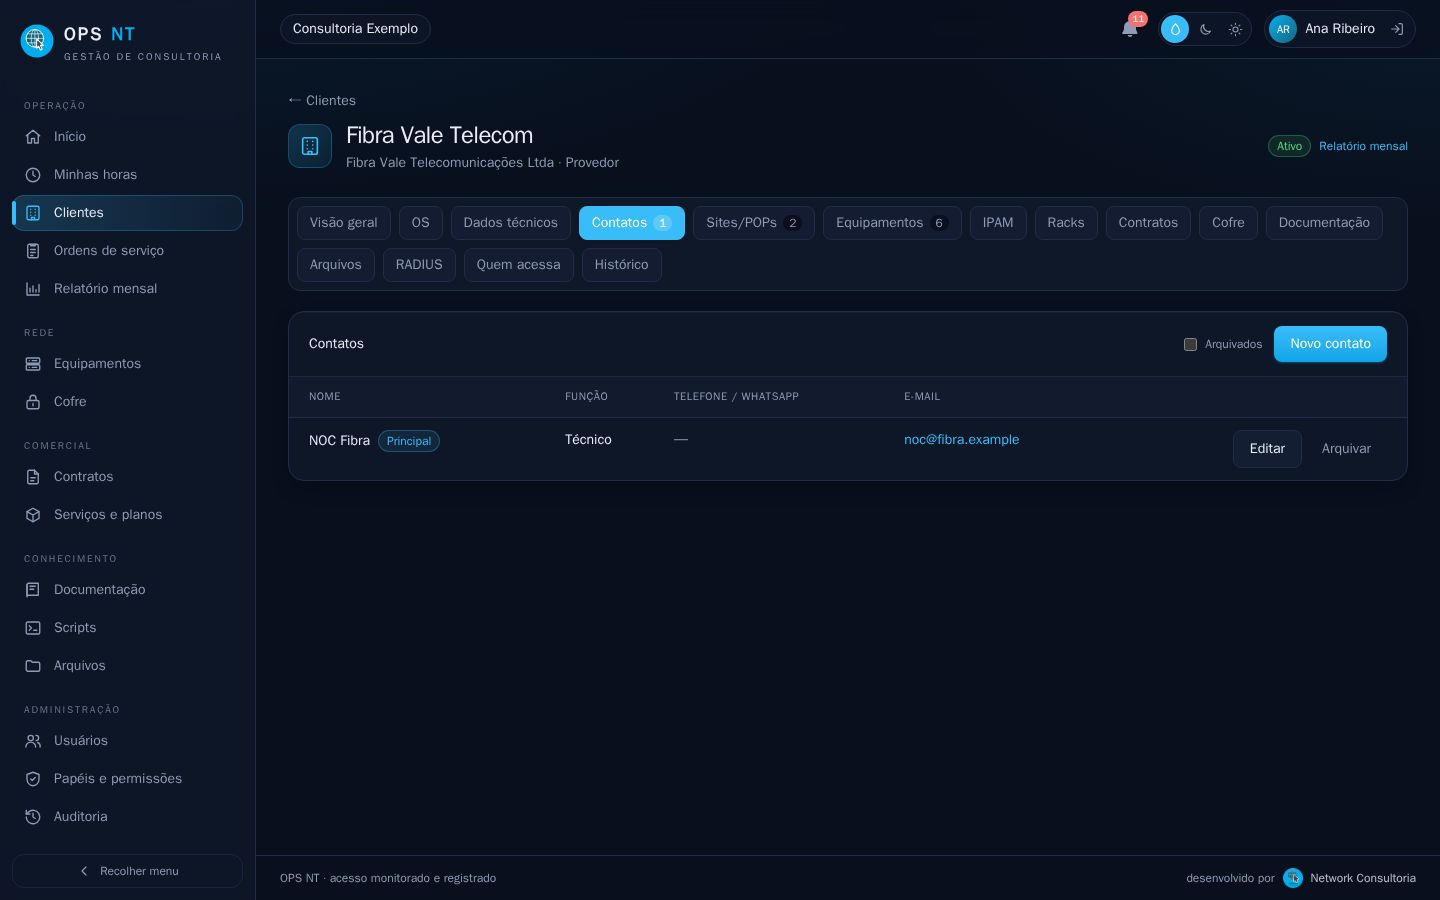1440x900 pixels.
Task: Open the Histórico tab
Action: tap(621, 265)
